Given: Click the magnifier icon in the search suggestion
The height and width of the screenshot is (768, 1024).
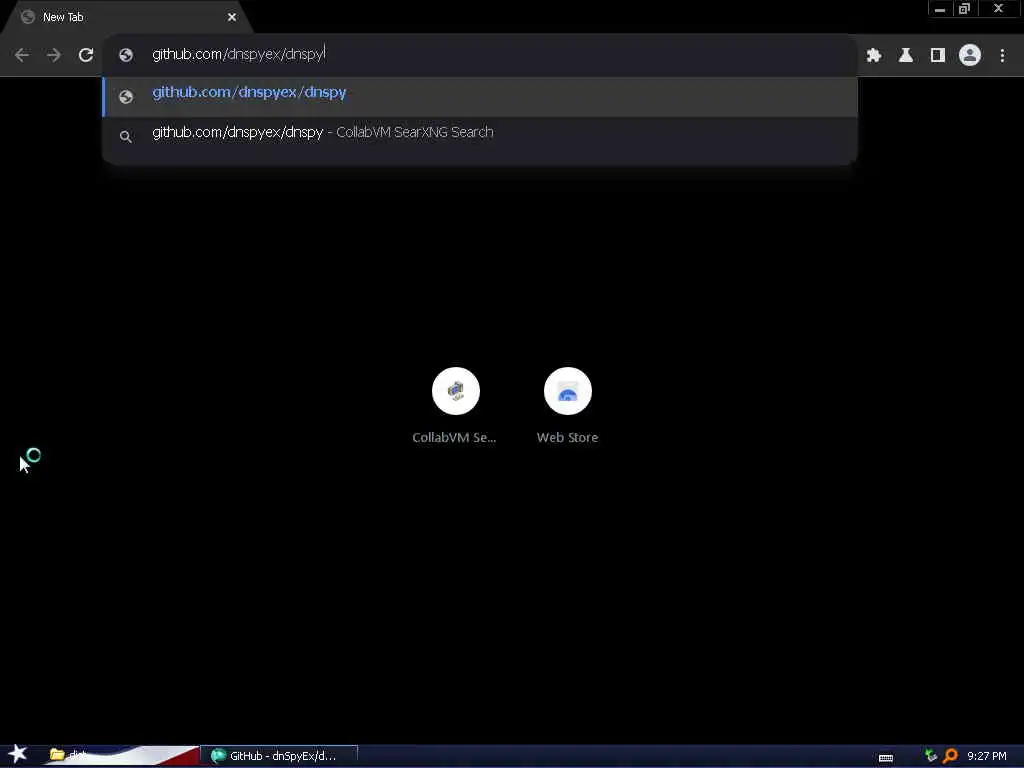Looking at the screenshot, I should point(126,136).
